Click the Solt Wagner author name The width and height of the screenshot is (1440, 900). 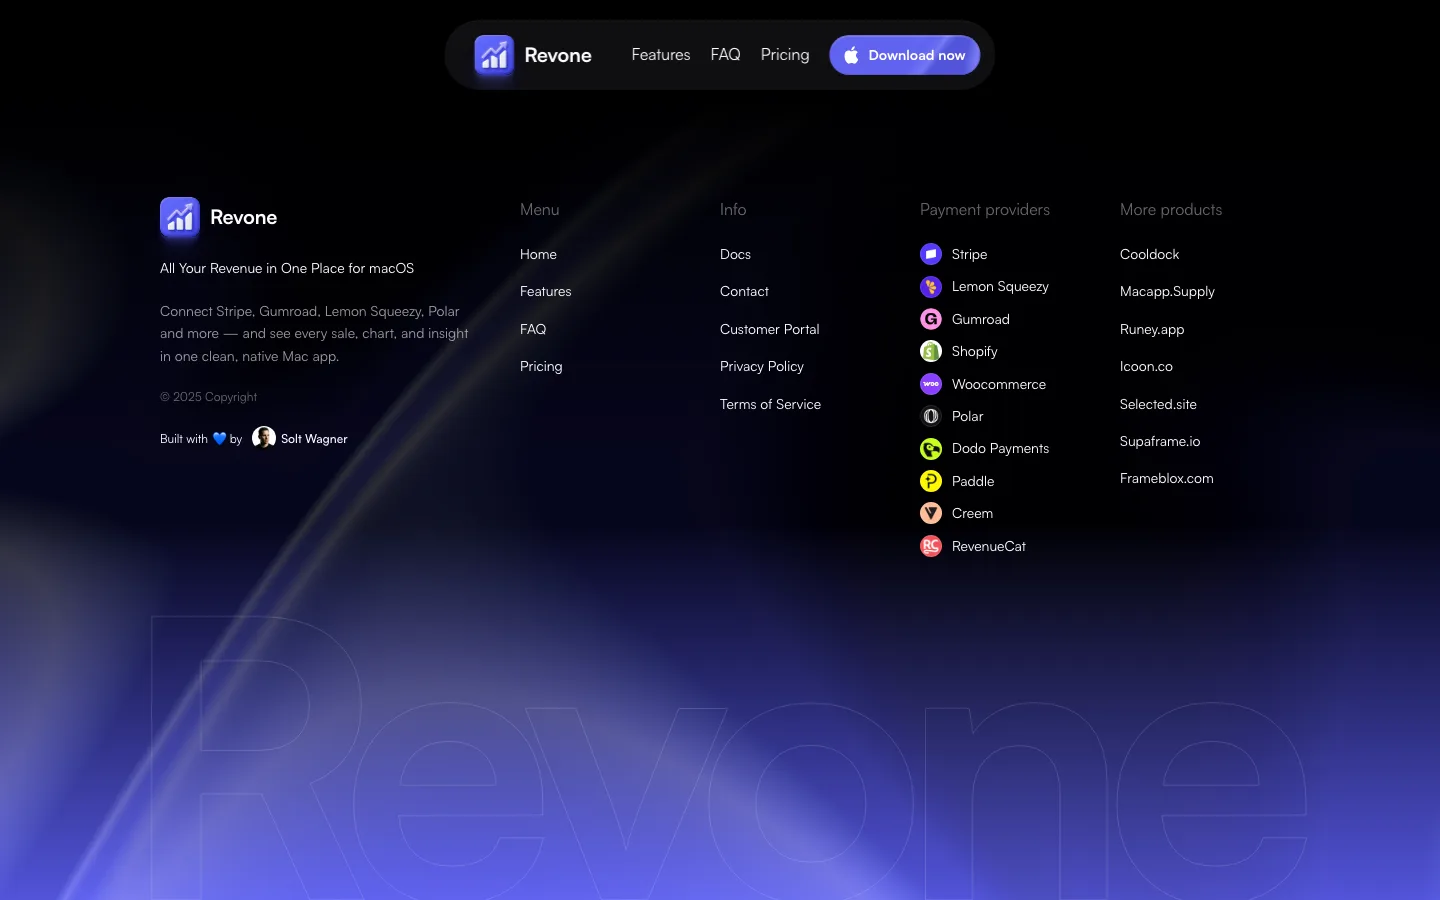314,439
